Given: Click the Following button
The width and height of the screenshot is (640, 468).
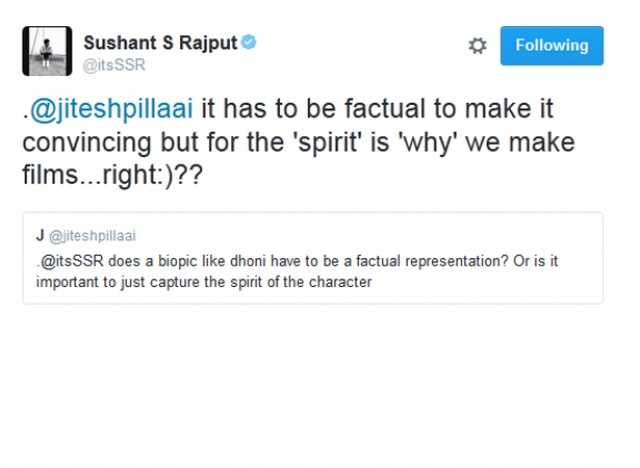Looking at the screenshot, I should pyautogui.click(x=552, y=45).
